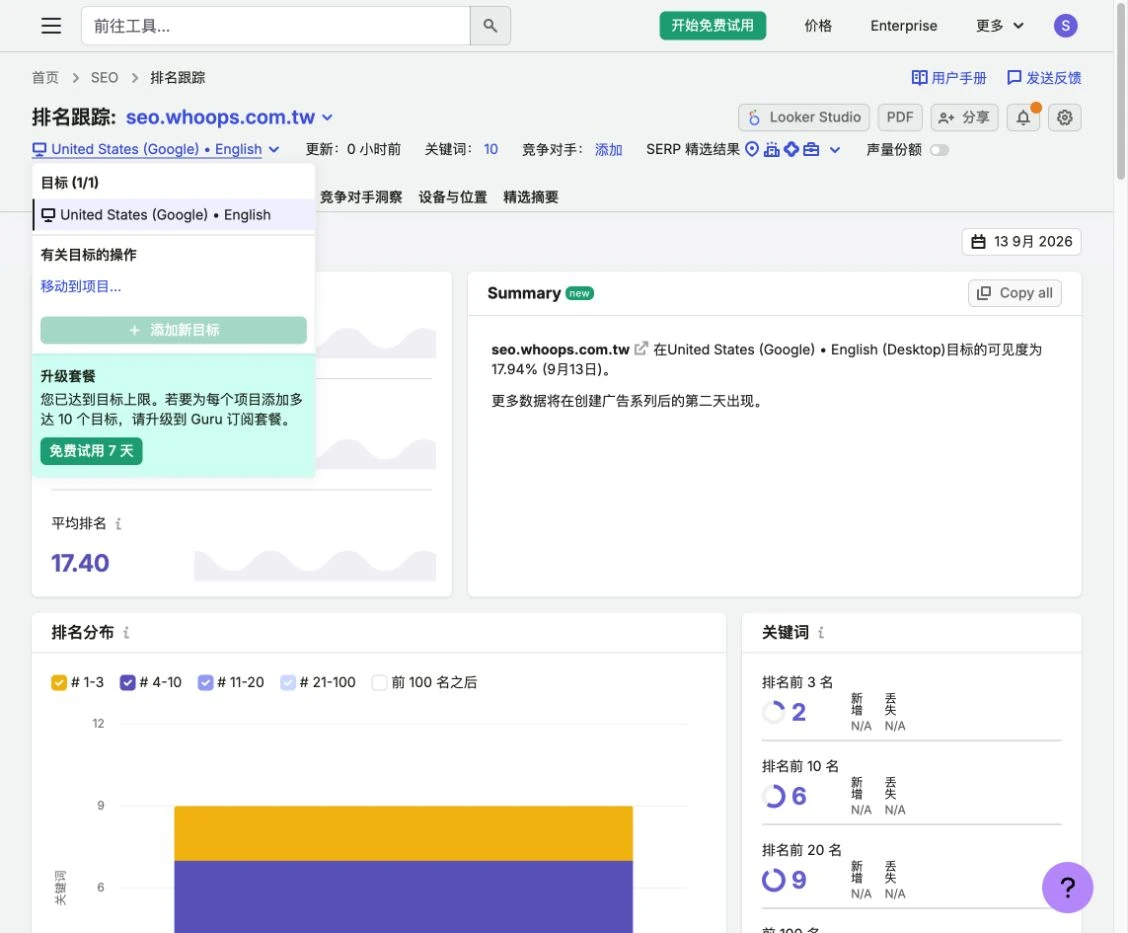
Task: Open notifications bell icon
Action: [x=1023, y=117]
